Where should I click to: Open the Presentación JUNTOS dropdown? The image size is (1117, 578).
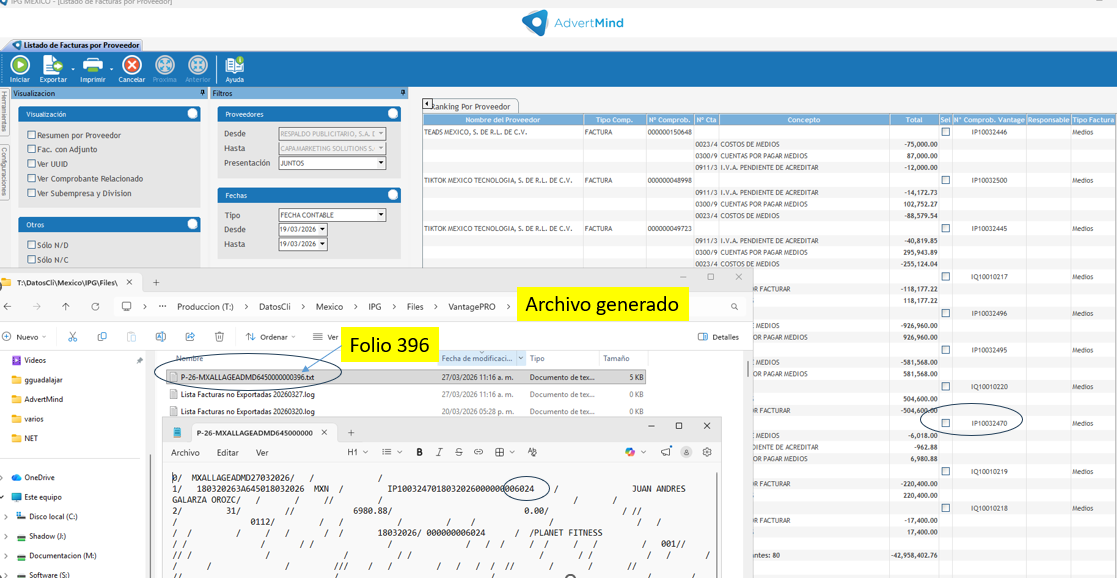(x=381, y=162)
